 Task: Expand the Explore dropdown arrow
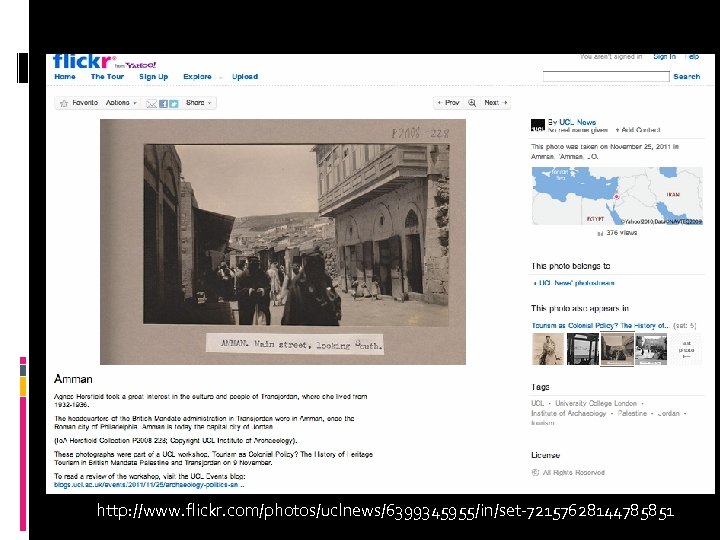[220, 77]
